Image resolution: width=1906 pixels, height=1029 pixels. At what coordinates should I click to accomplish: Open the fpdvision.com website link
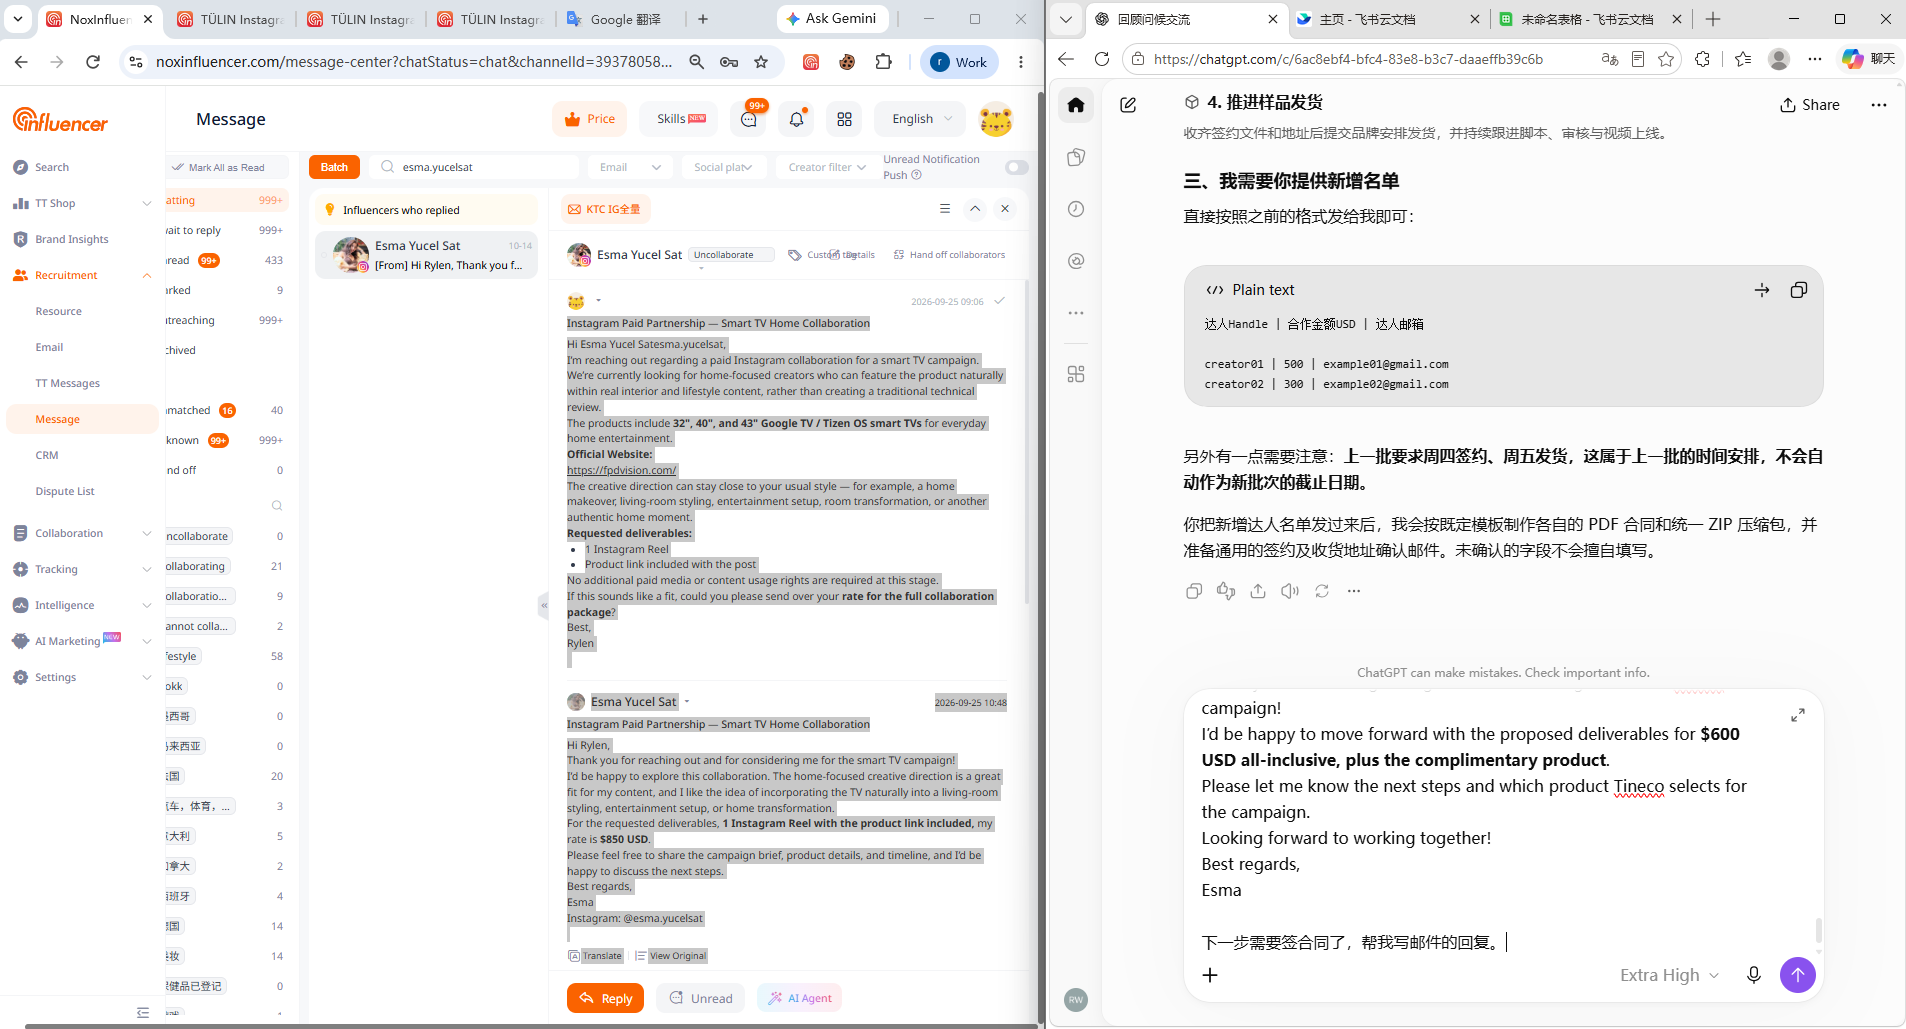pyautogui.click(x=621, y=470)
